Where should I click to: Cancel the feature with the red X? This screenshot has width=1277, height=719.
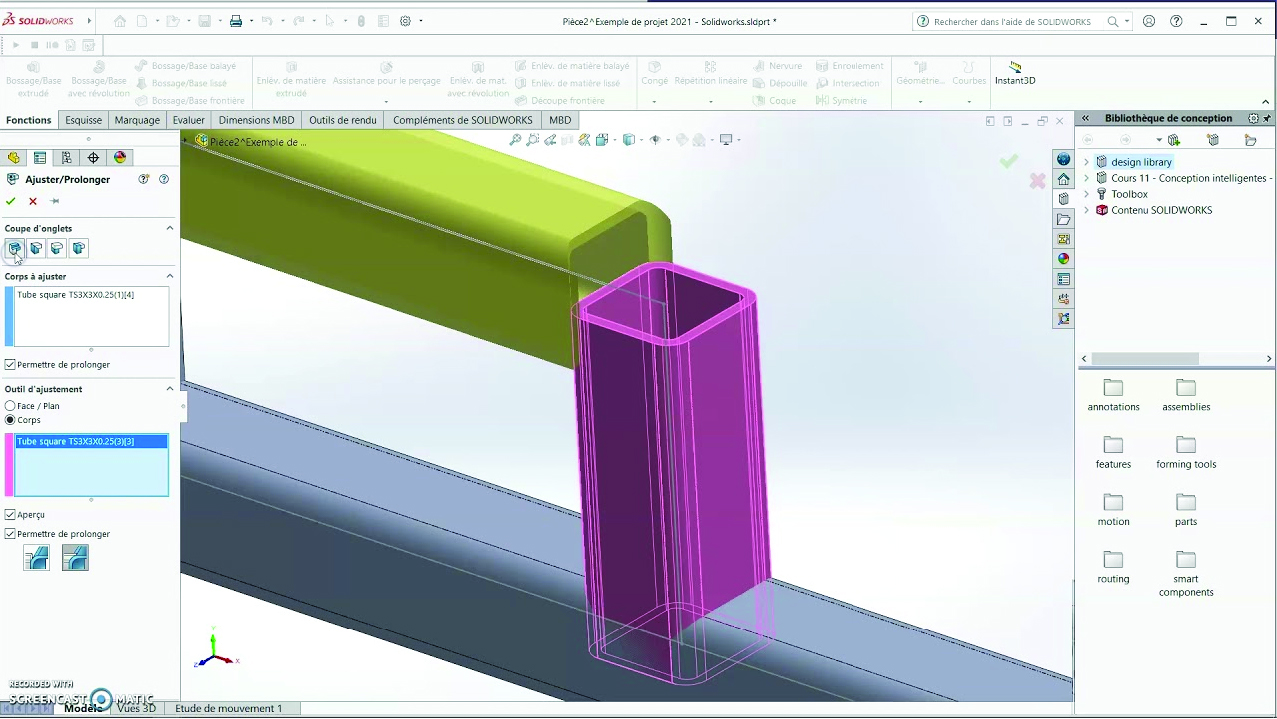(32, 200)
